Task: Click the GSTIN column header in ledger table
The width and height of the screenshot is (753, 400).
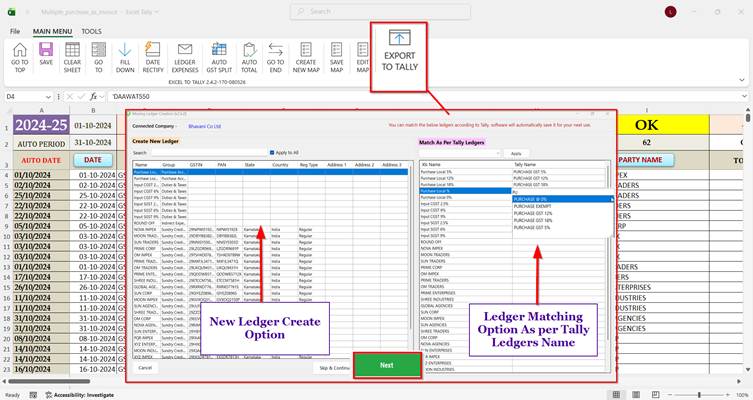Action: click(x=201, y=165)
